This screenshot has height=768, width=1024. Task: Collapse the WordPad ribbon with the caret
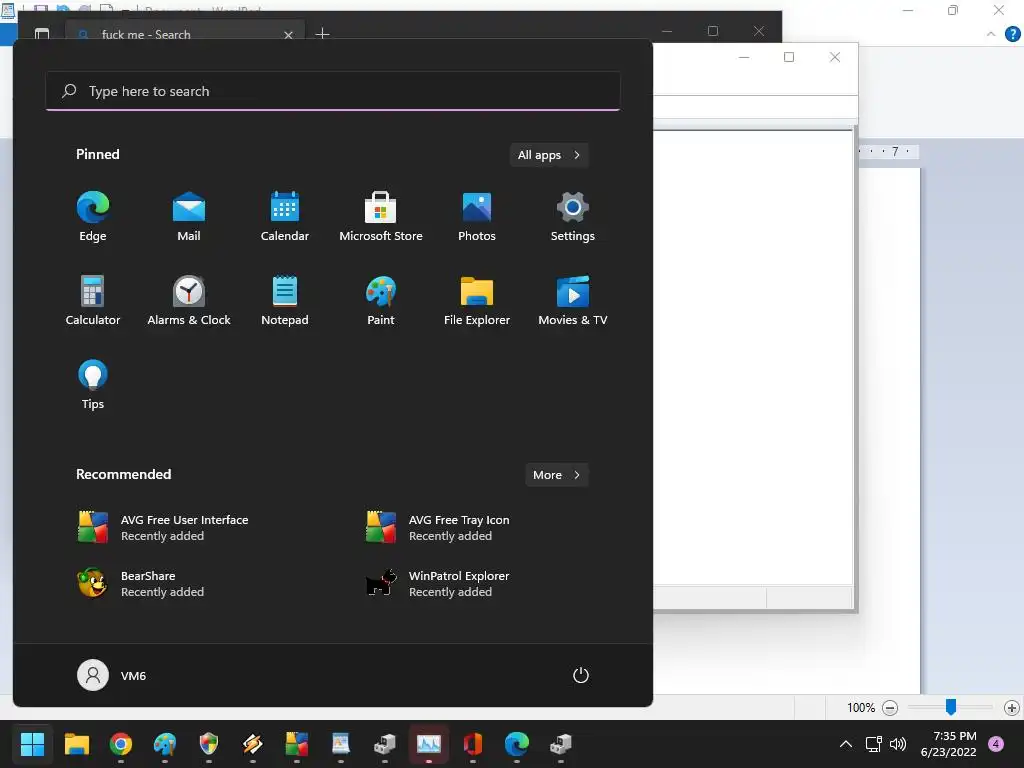[991, 34]
